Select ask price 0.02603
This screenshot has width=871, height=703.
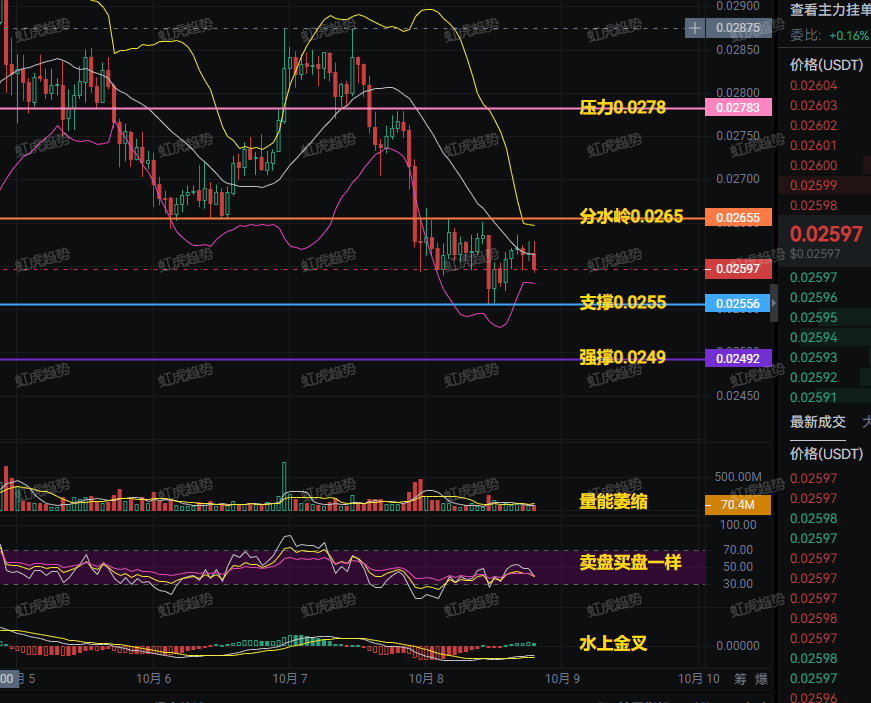click(813, 106)
